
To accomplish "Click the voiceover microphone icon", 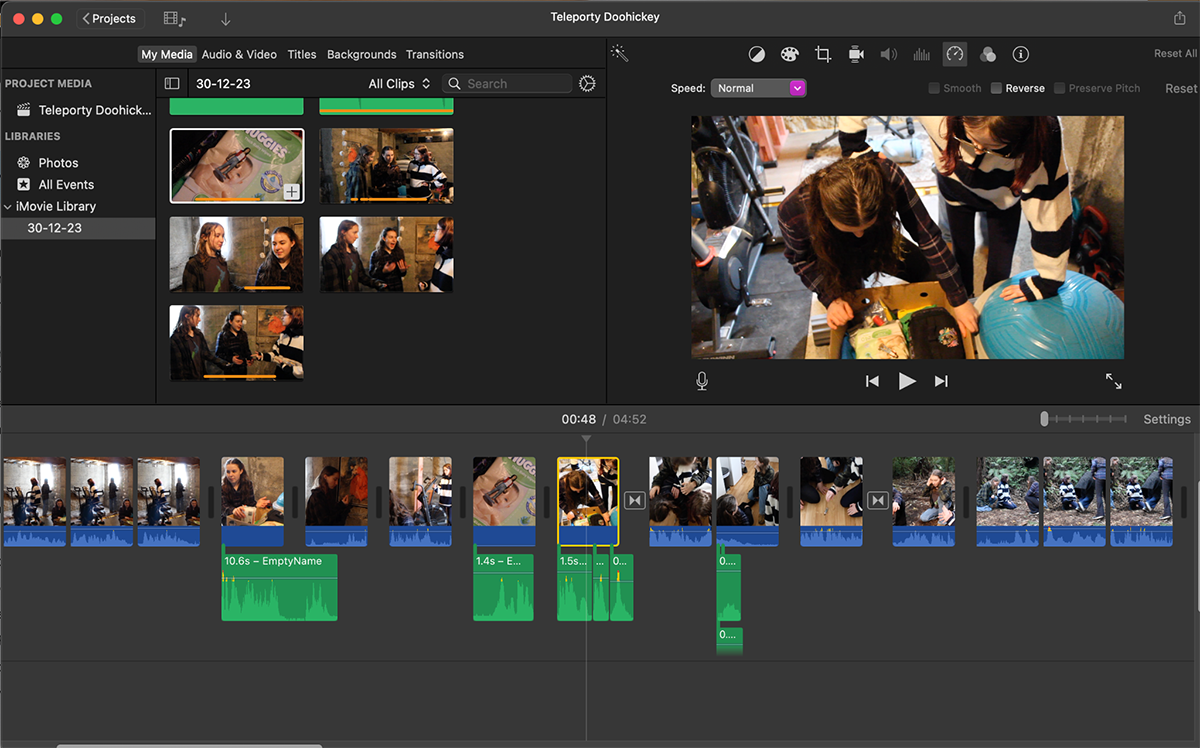I will pos(702,381).
